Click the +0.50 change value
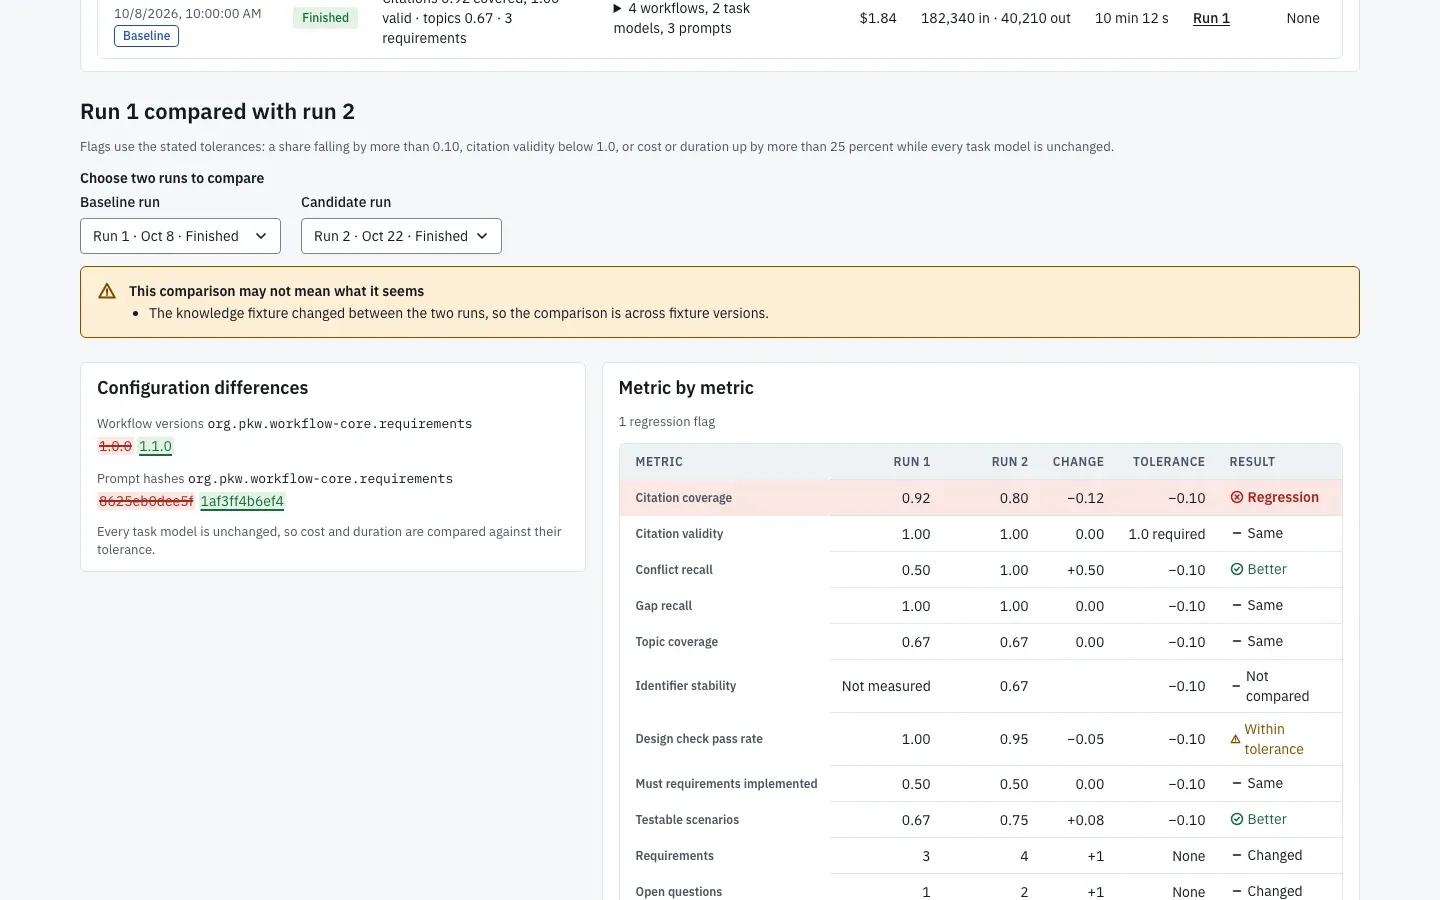 pyautogui.click(x=1085, y=570)
